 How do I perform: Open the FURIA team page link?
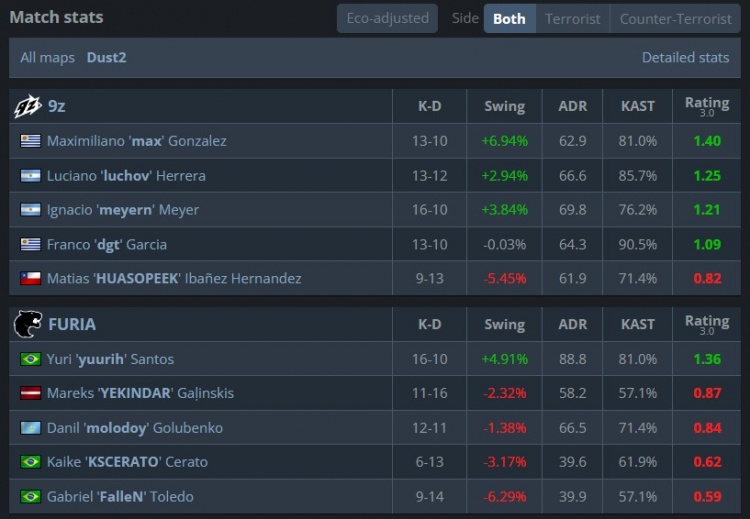72,324
